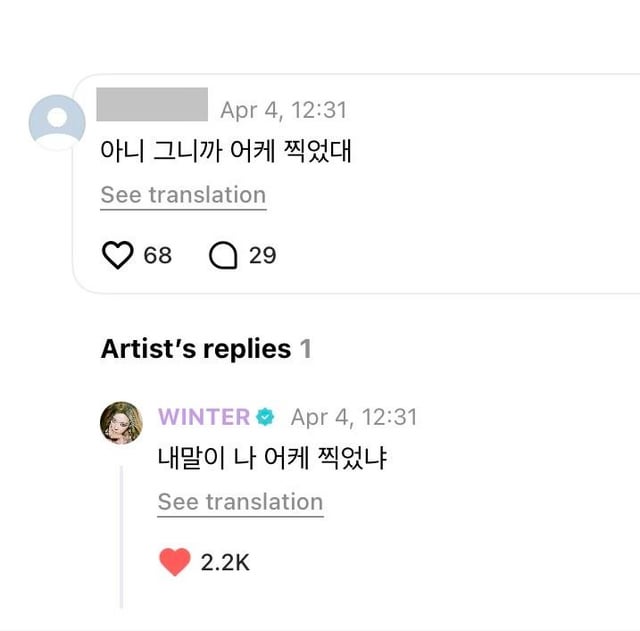This screenshot has height=631, width=640.
Task: Click the 2.2K likes count on reply
Action: (225, 562)
